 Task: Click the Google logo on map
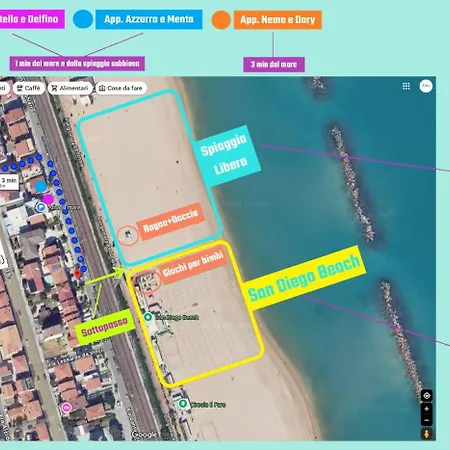pos(144,435)
